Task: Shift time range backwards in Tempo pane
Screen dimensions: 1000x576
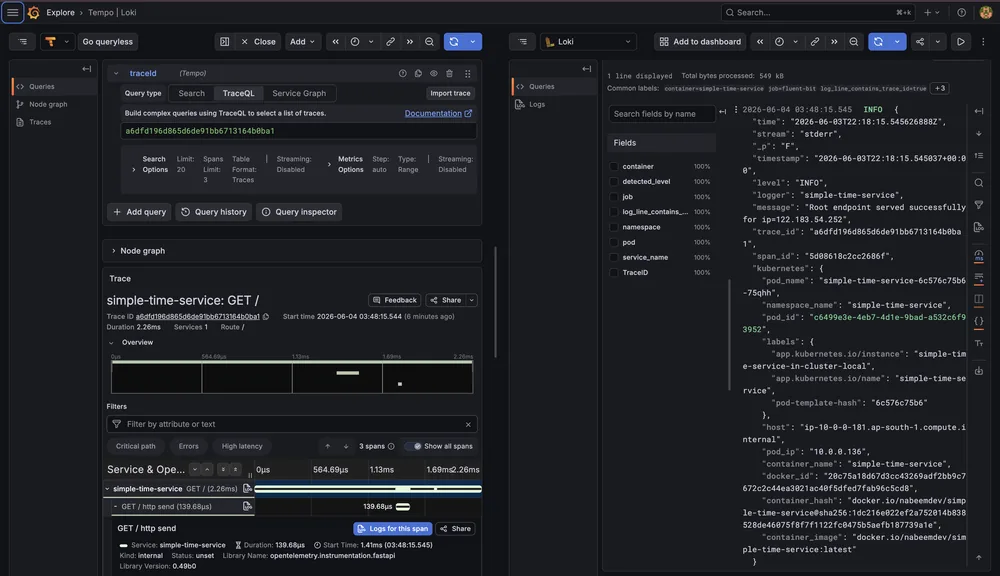Action: tap(335, 41)
